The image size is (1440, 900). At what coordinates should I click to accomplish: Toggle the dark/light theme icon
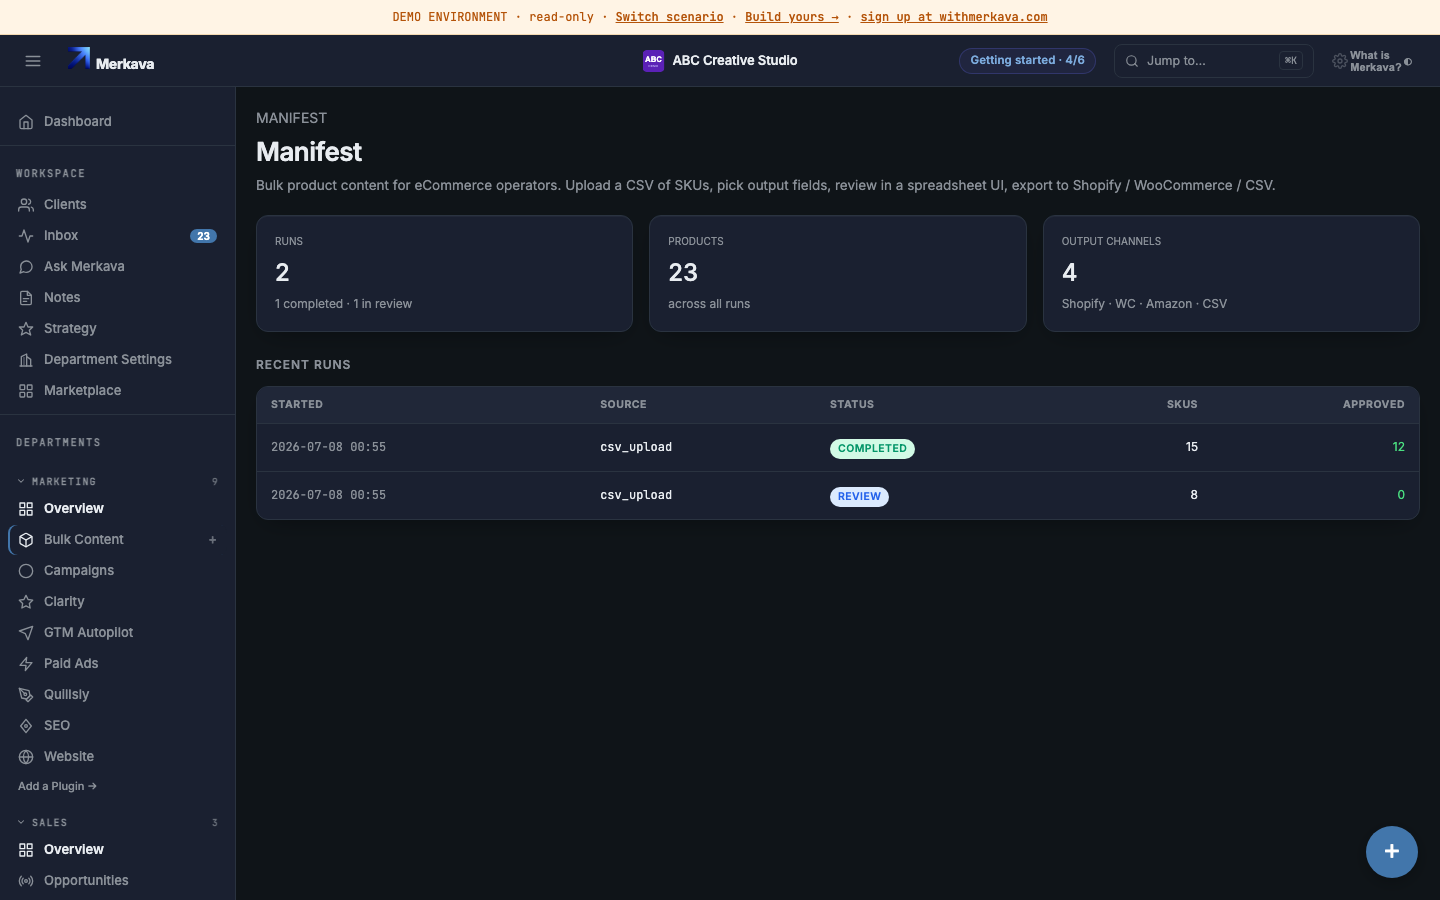click(1408, 62)
